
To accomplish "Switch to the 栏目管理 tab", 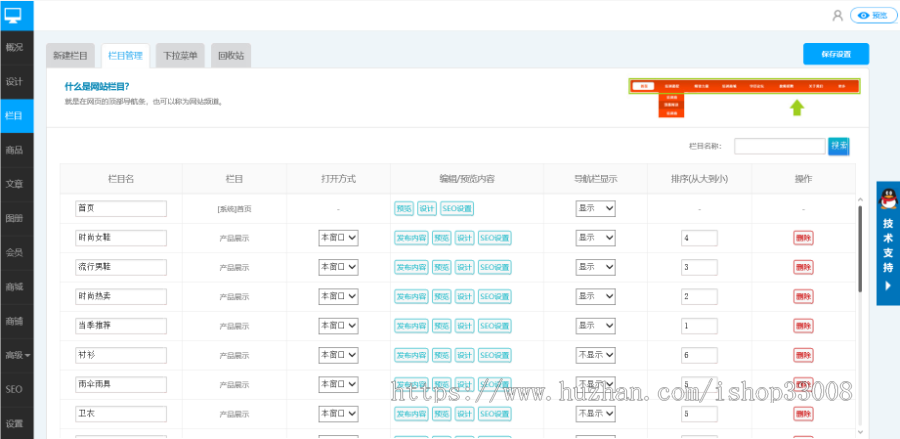I will pos(125,56).
